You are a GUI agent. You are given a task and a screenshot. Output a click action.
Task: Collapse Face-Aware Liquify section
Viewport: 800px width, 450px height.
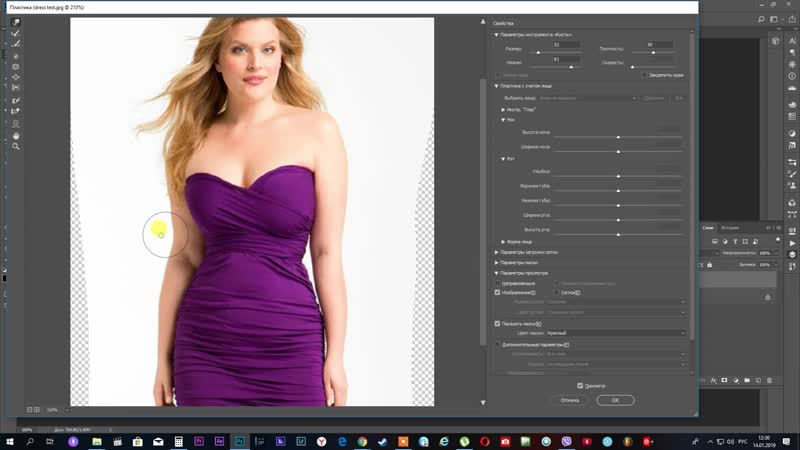point(496,86)
